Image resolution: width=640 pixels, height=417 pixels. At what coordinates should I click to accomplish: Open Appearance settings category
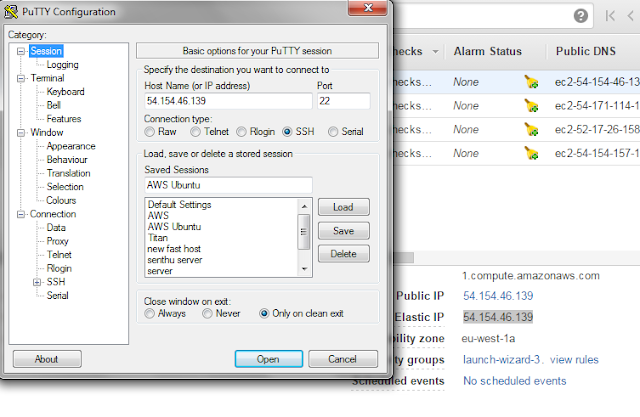click(x=71, y=146)
